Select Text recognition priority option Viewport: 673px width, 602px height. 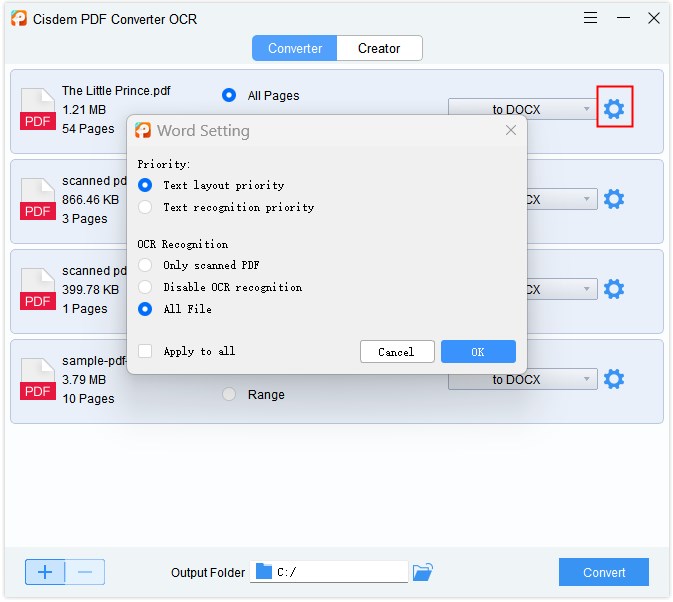pyautogui.click(x=145, y=207)
